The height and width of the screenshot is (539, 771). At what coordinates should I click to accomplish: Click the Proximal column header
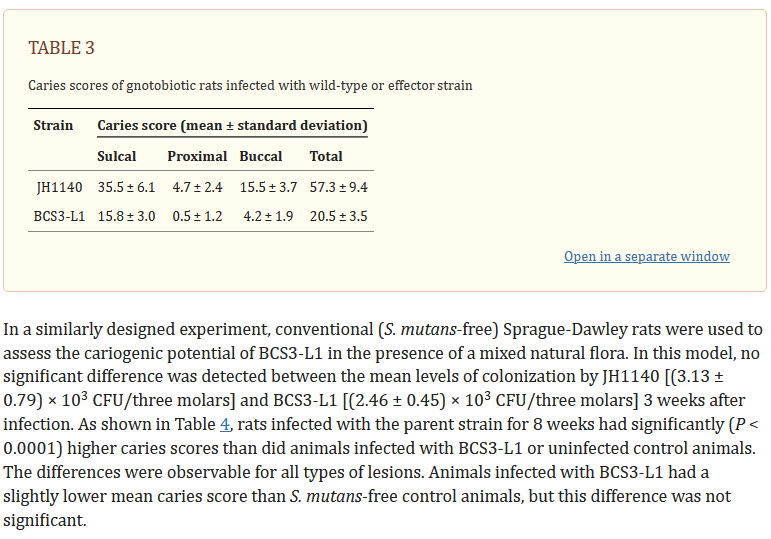[197, 156]
